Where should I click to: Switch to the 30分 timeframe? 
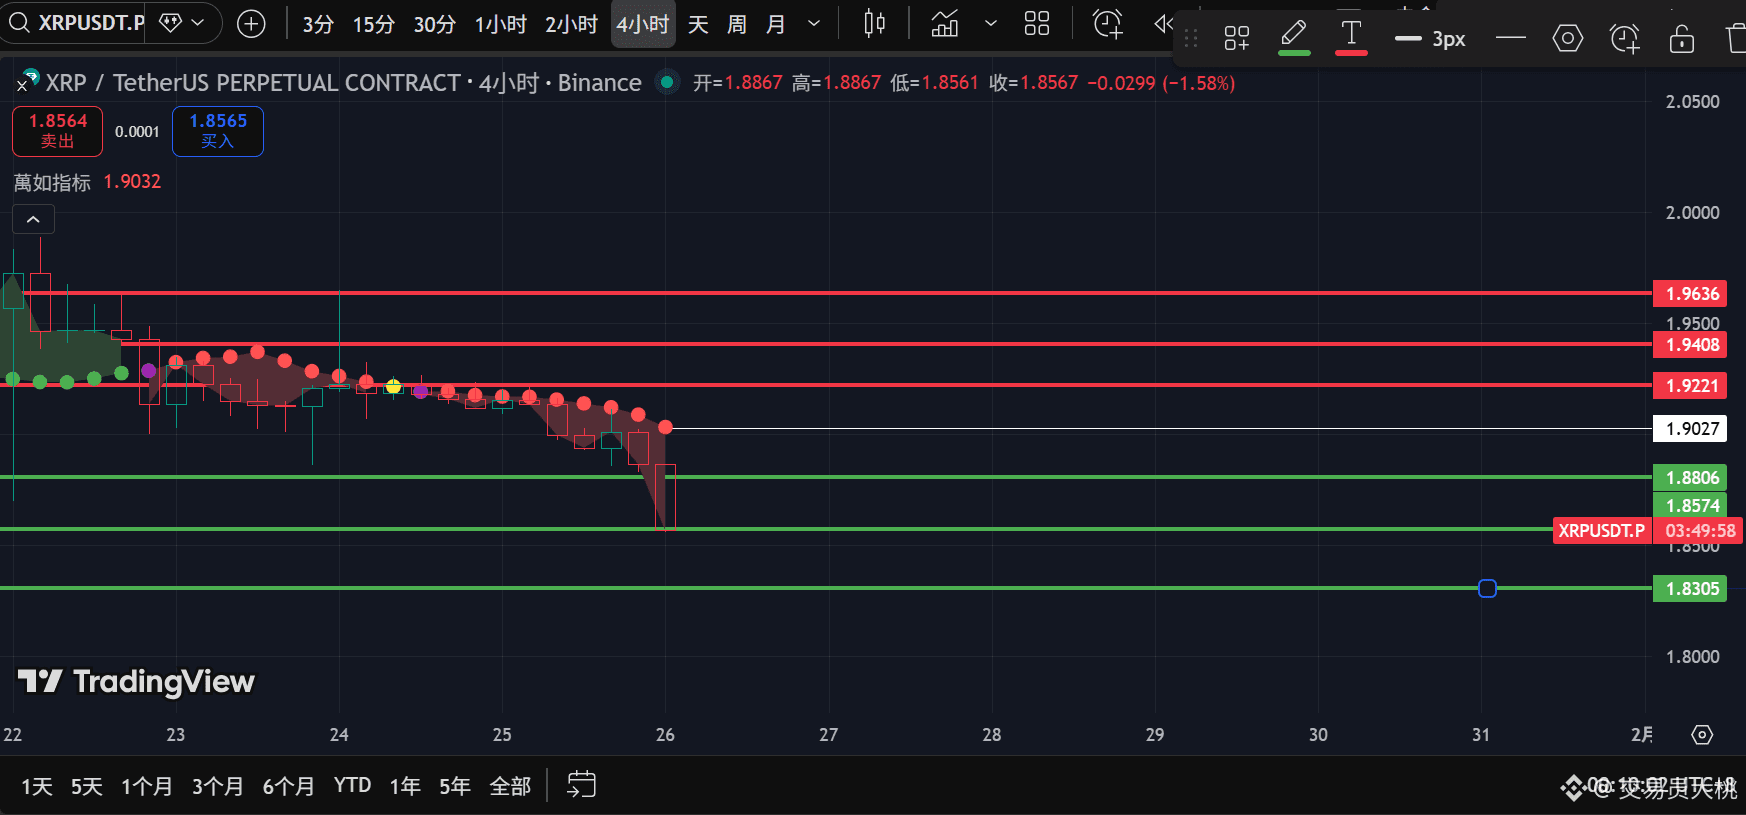tap(434, 24)
